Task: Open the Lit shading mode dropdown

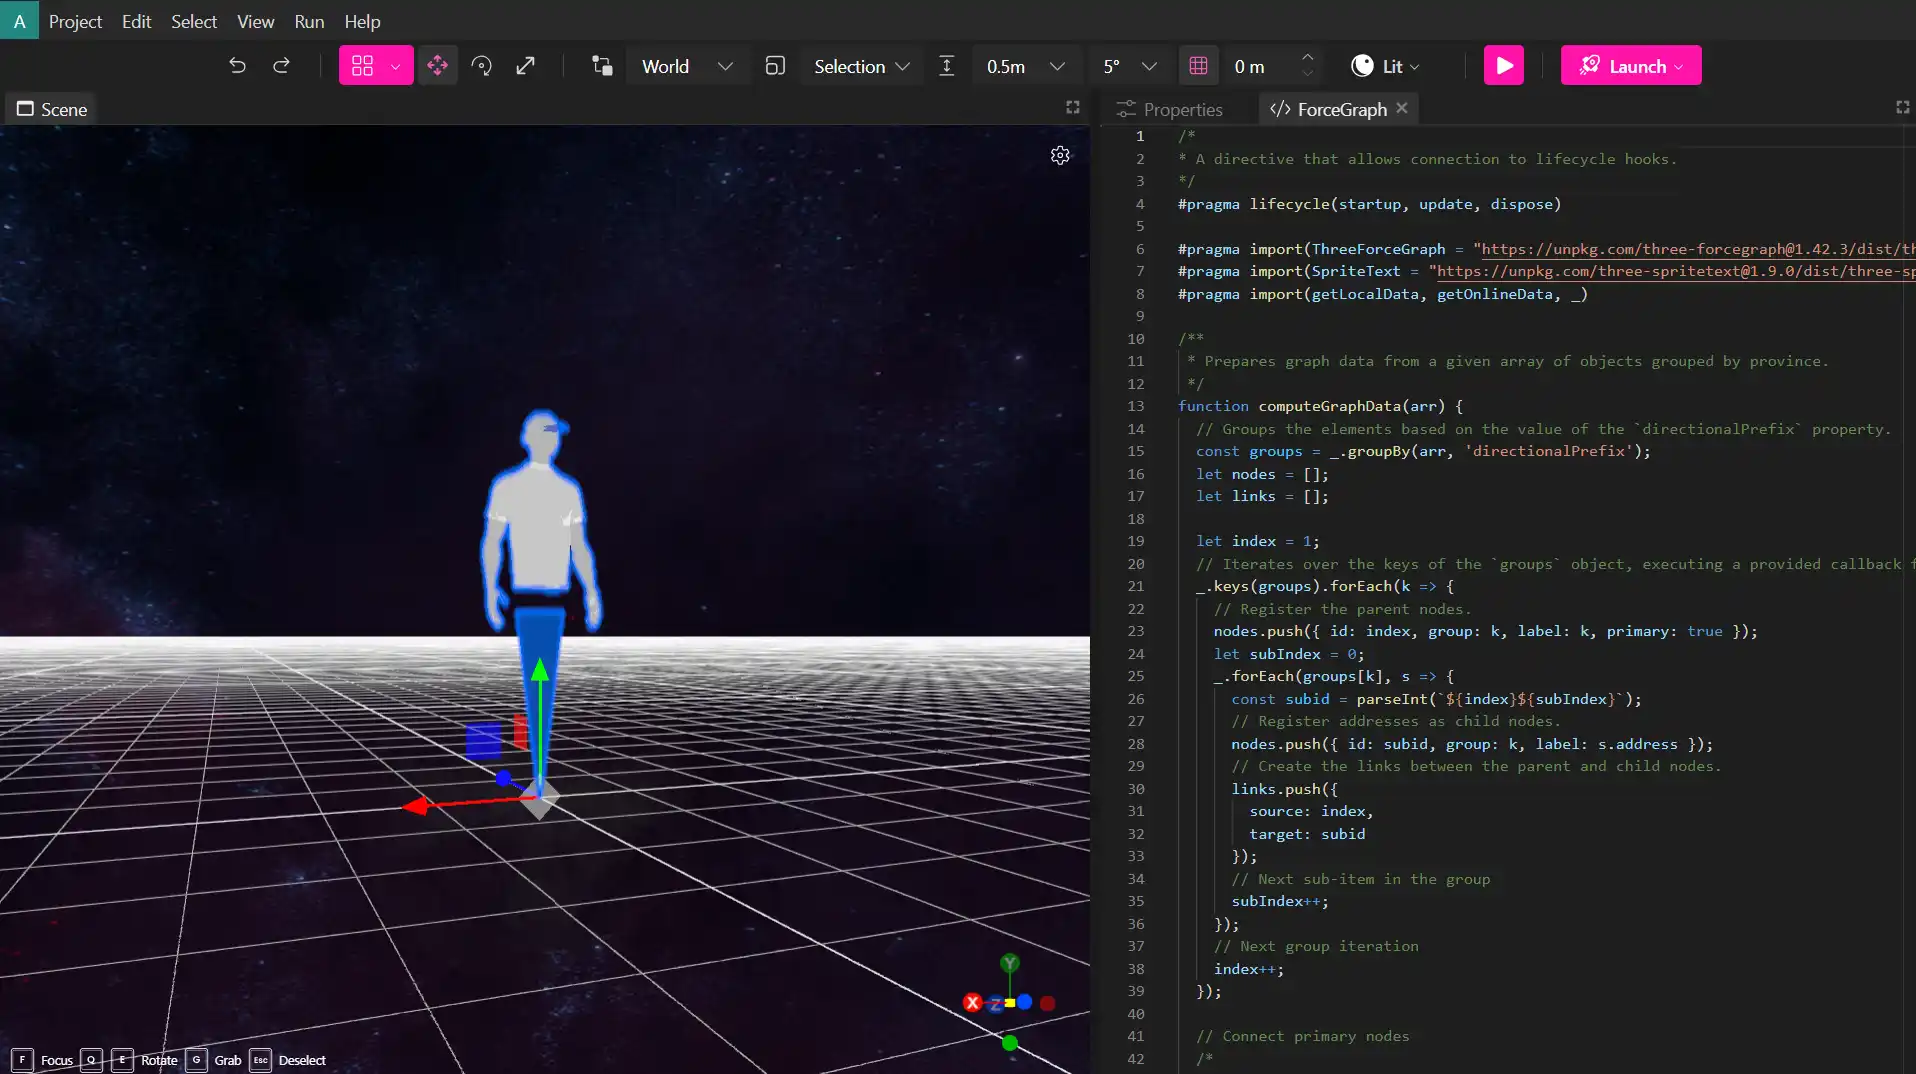Action: point(1385,66)
